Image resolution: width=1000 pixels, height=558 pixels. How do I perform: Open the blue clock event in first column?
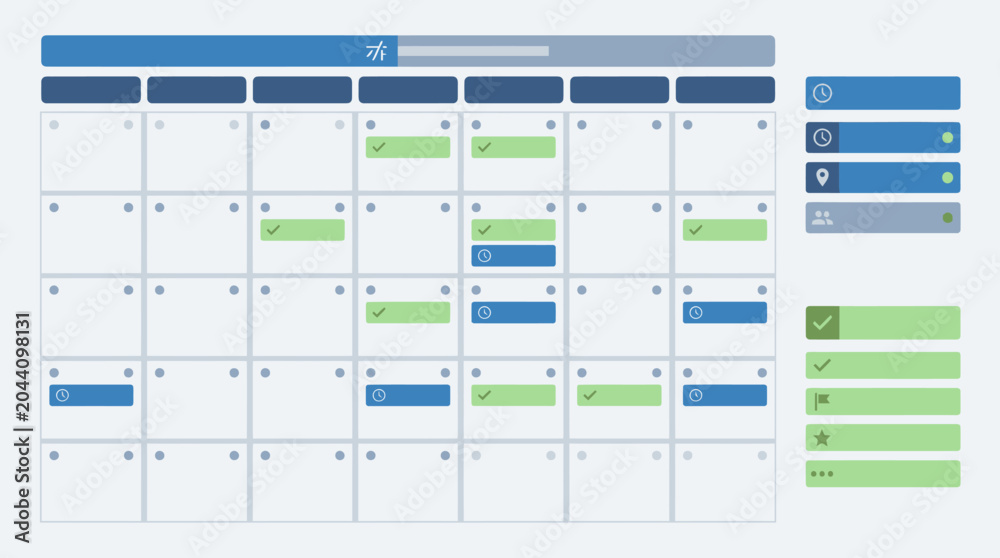pos(91,395)
